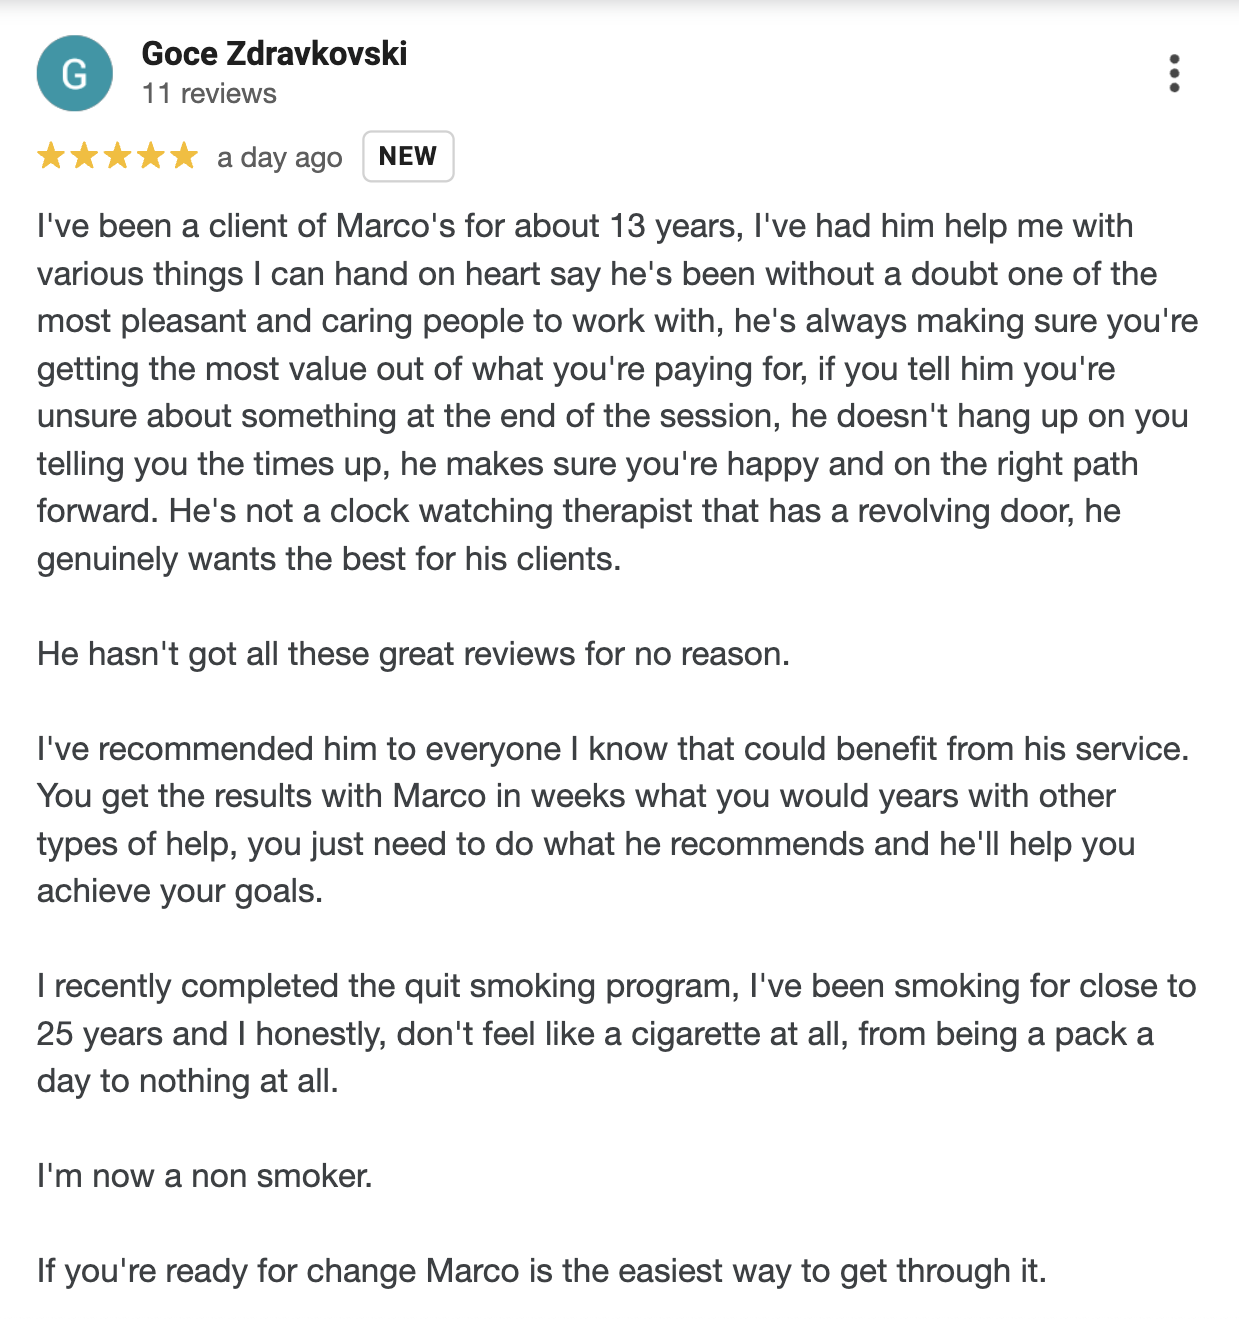This screenshot has height=1319, width=1239.
Task: Click the first gold rating star
Action: click(x=51, y=156)
